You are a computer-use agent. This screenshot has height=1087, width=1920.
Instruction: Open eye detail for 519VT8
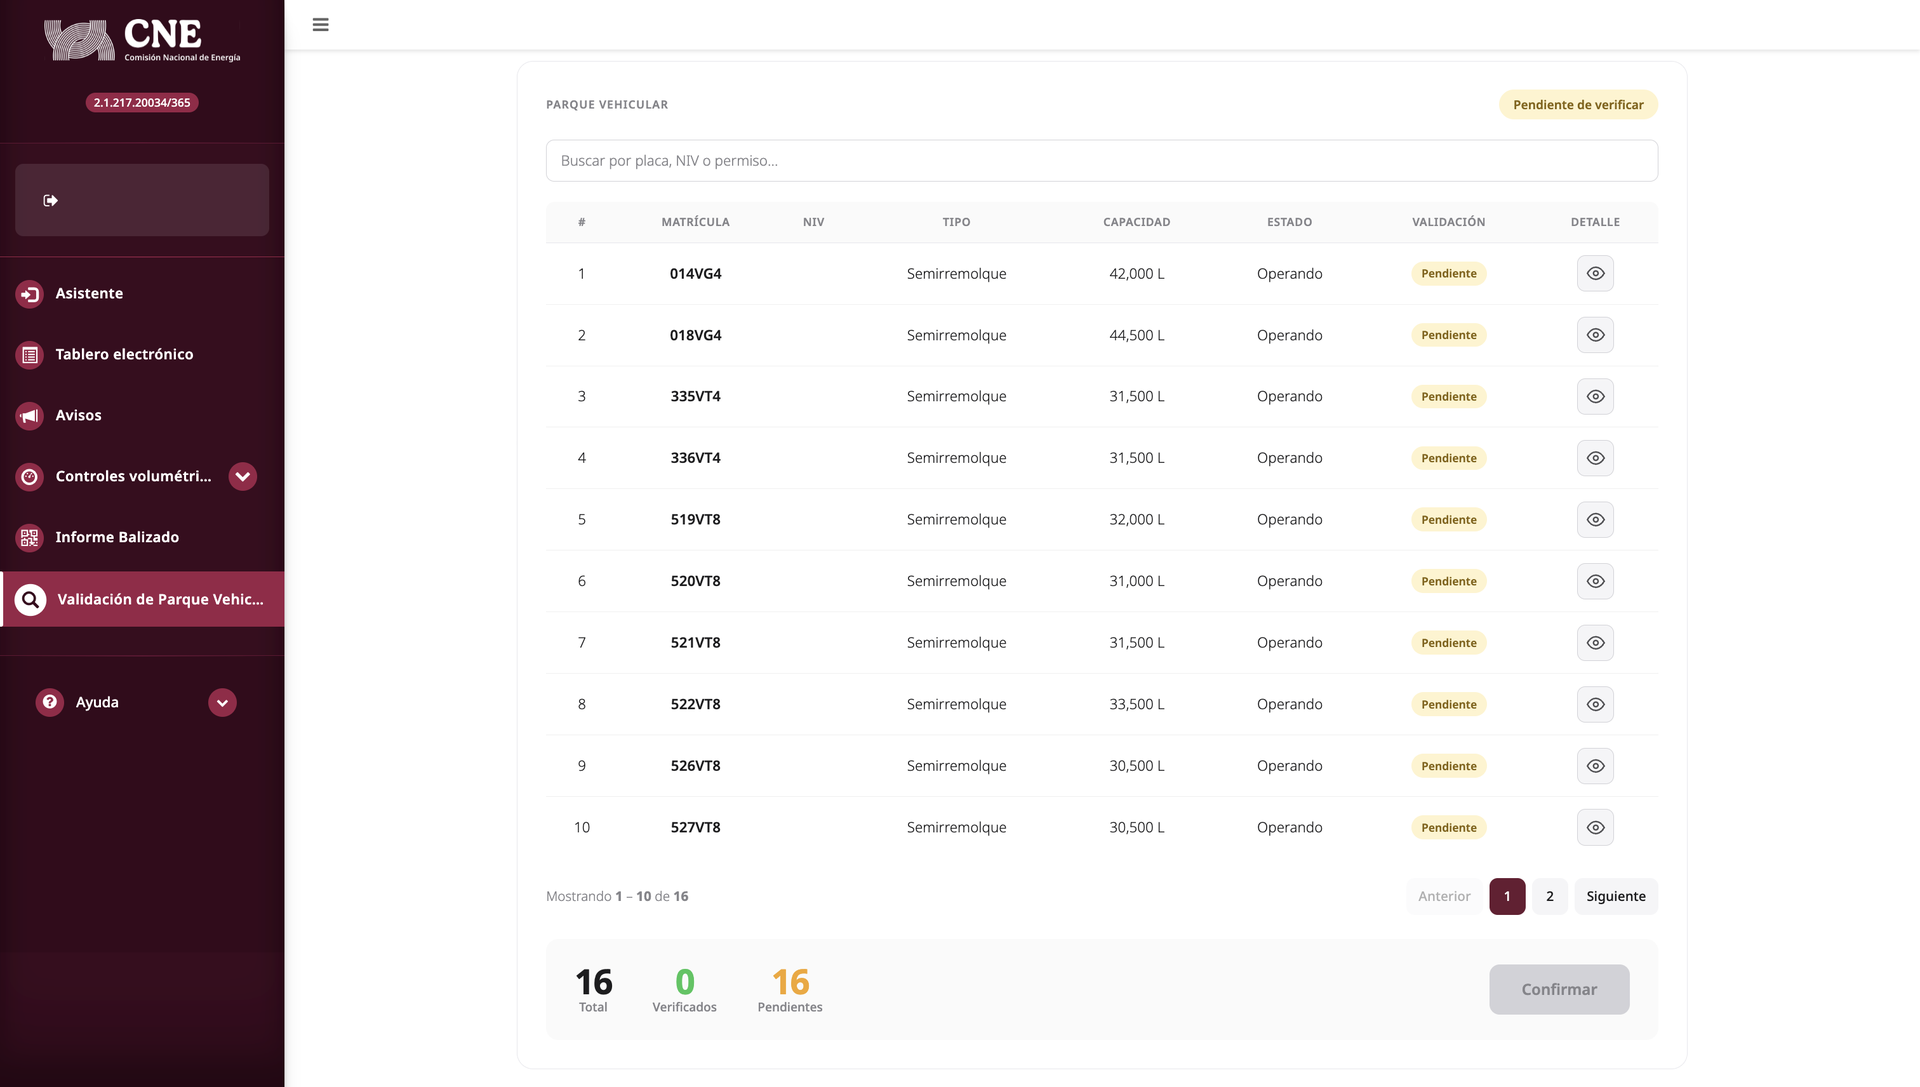click(1595, 520)
